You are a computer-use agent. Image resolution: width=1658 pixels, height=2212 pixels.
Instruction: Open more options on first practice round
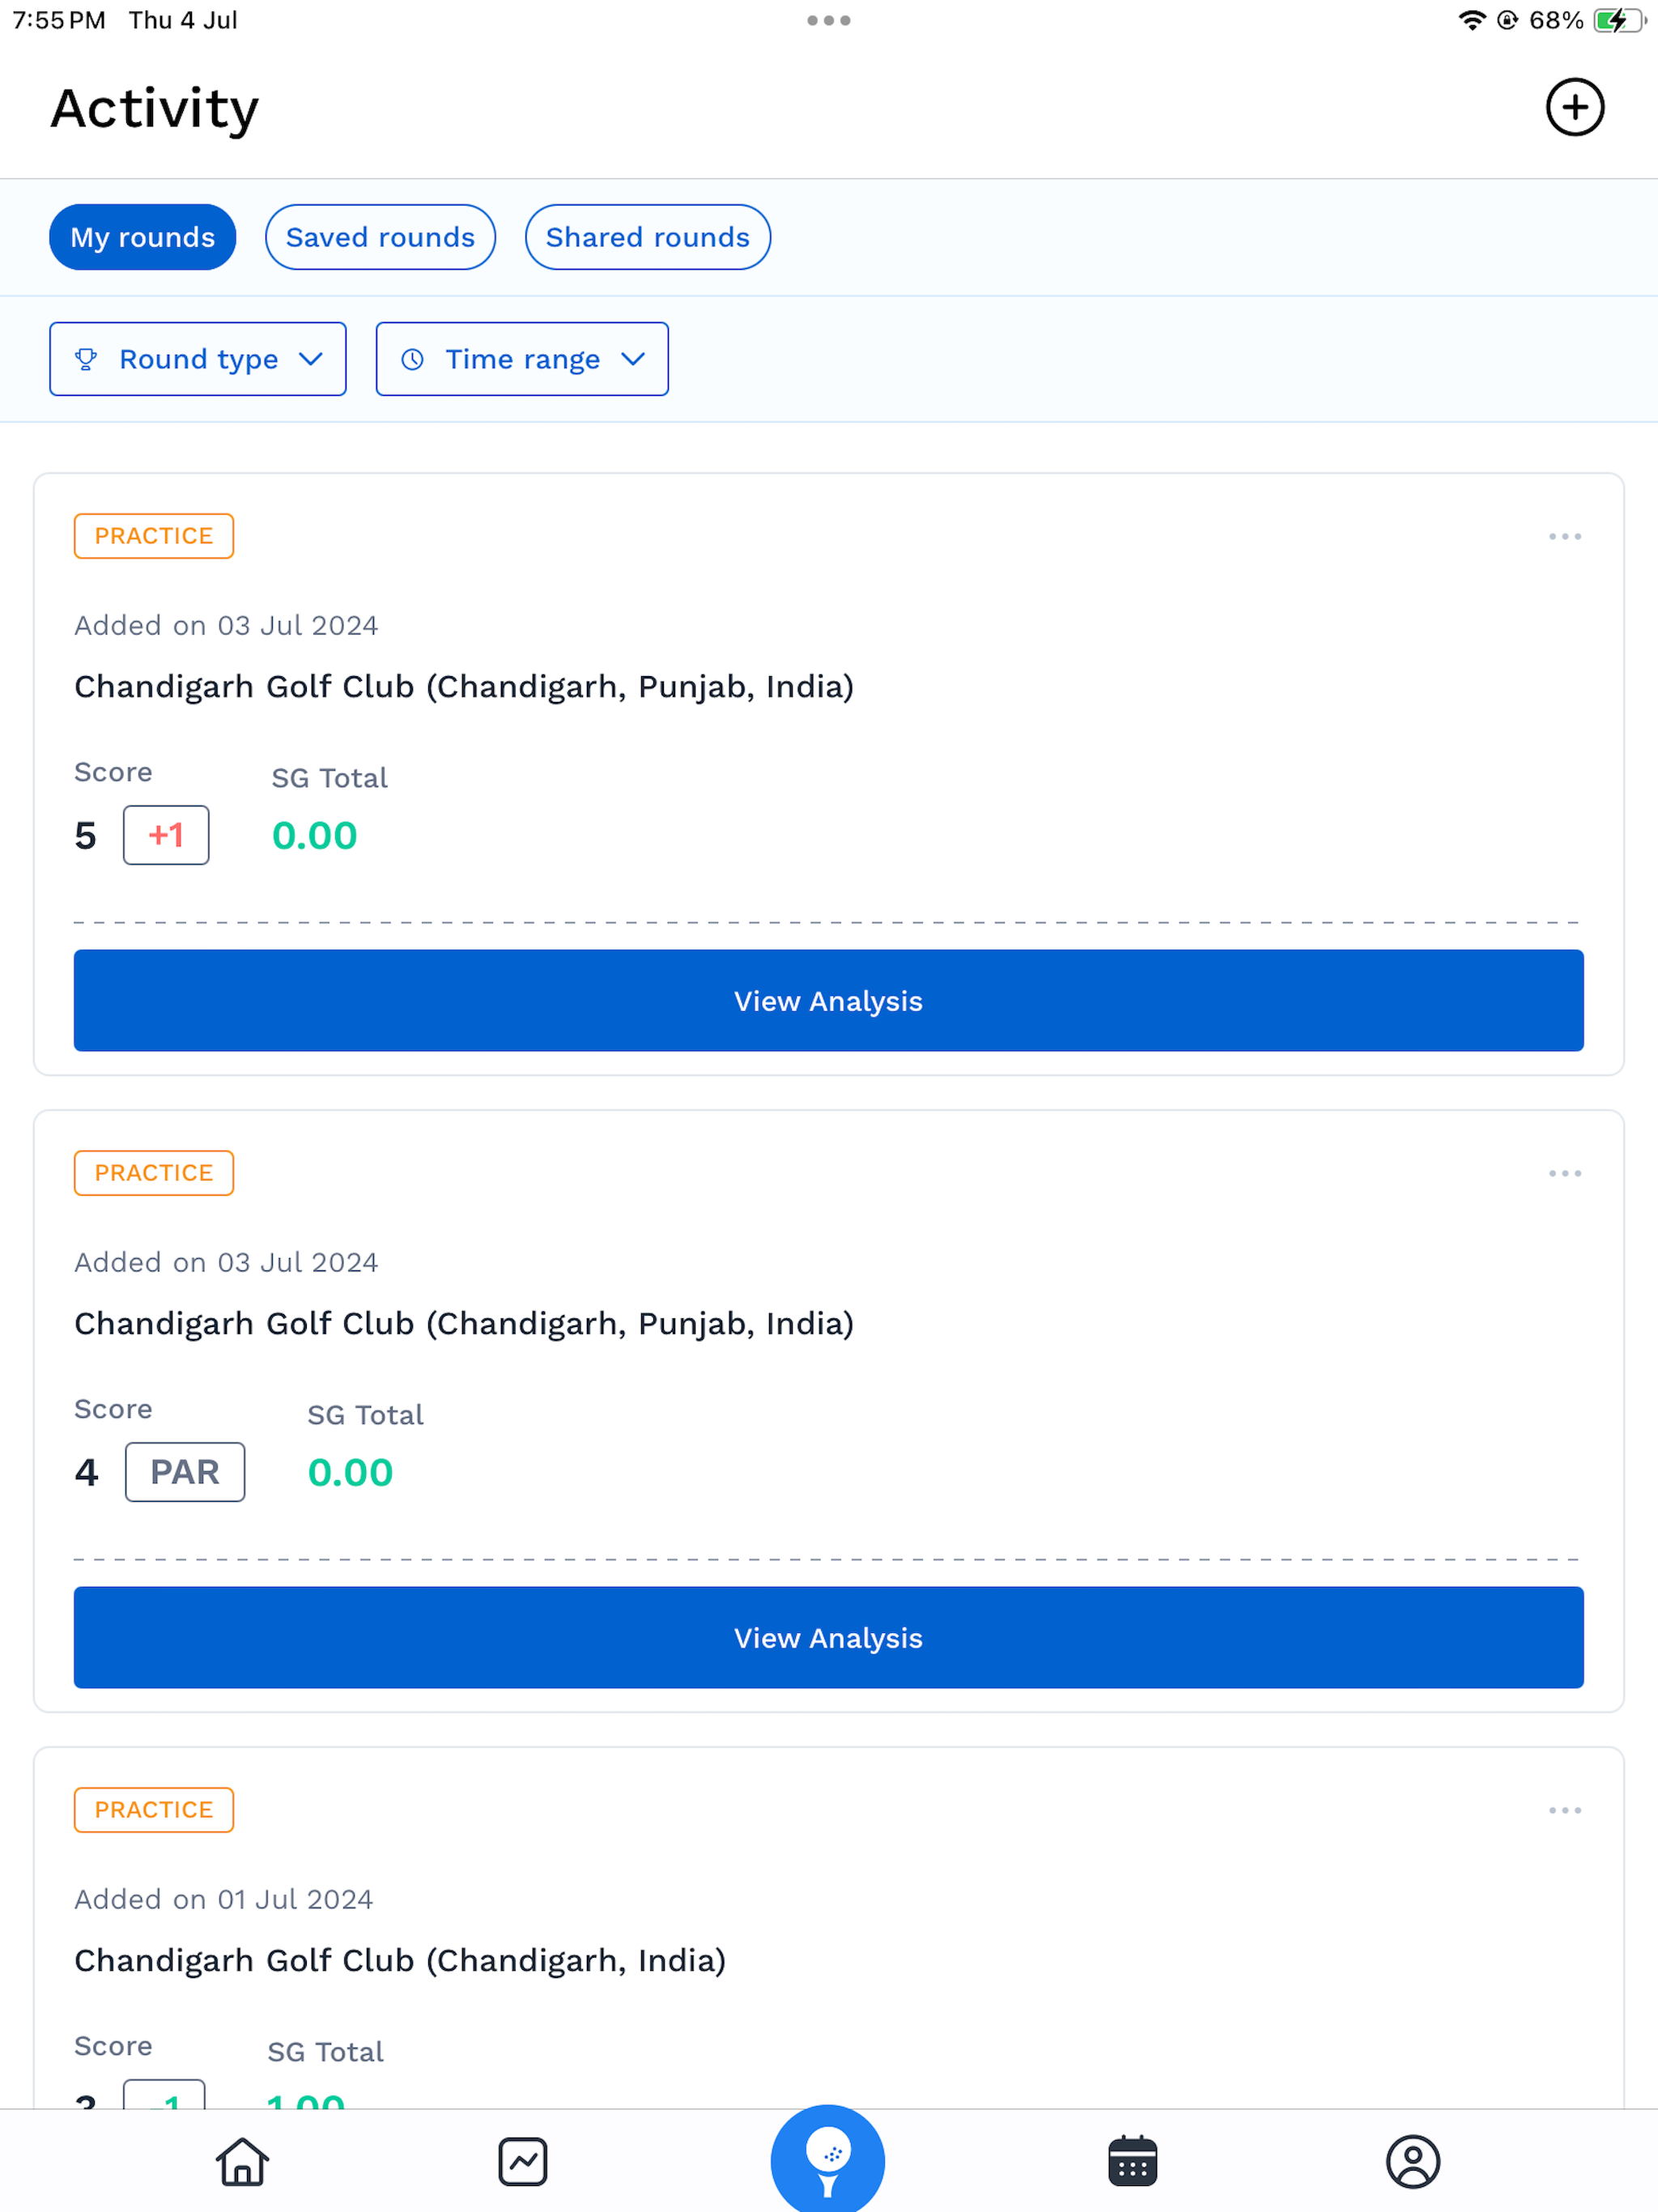point(1565,537)
